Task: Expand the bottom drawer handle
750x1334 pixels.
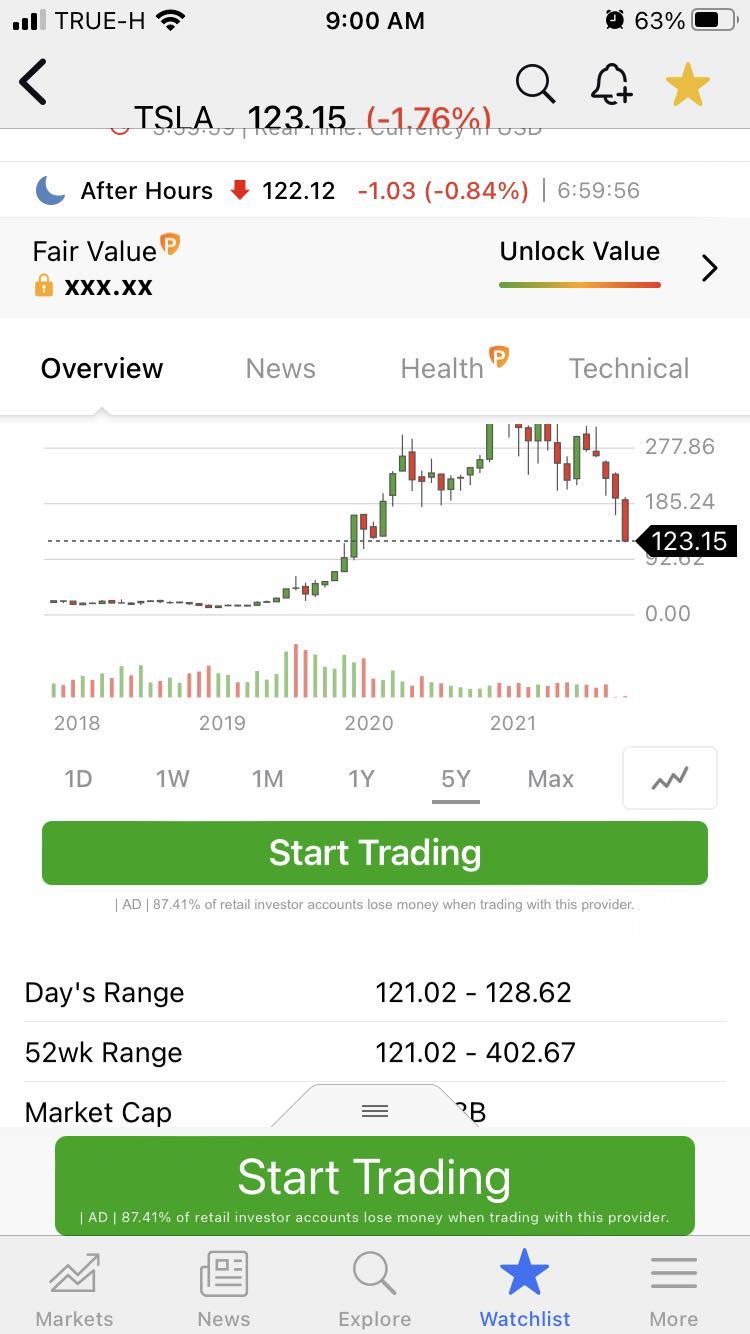Action: pos(375,1110)
